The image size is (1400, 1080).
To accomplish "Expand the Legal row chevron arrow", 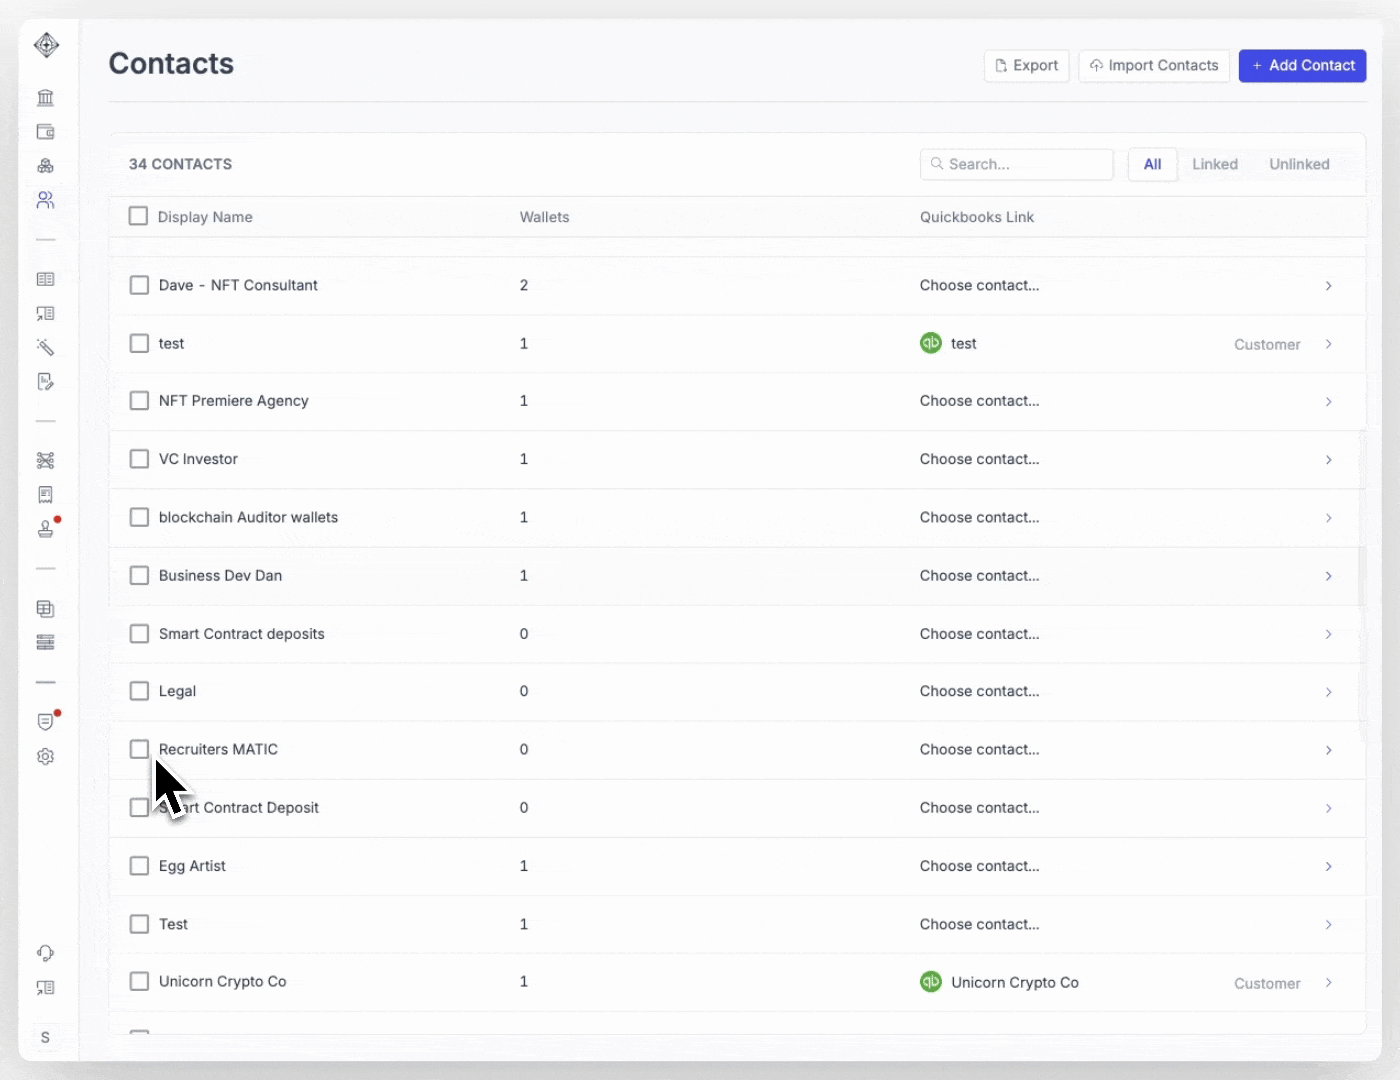I will [1328, 692].
